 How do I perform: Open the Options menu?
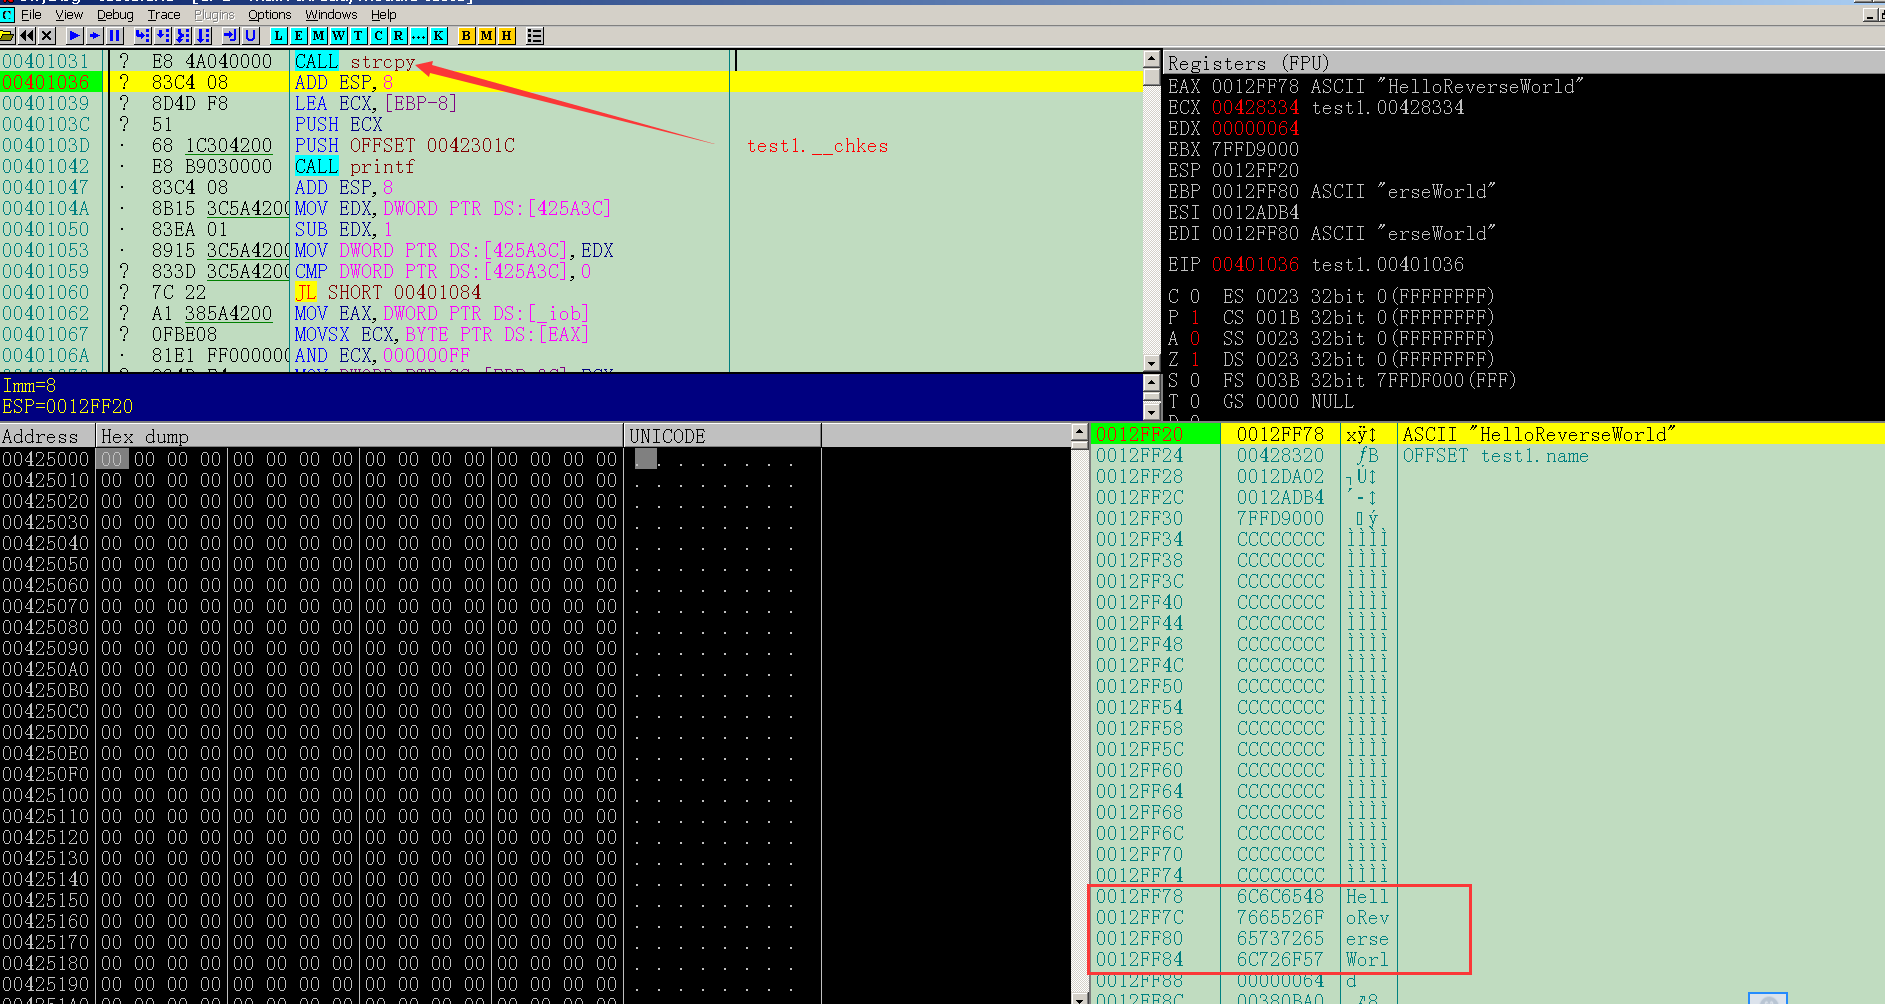pyautogui.click(x=269, y=15)
